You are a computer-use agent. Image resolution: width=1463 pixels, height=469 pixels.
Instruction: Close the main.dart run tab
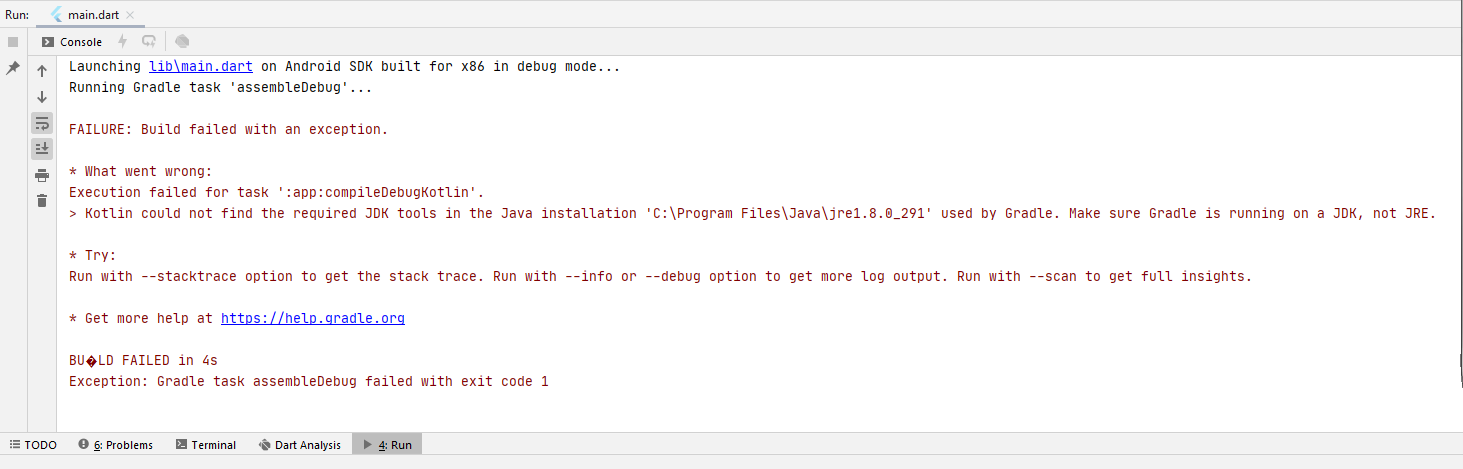[x=129, y=15]
